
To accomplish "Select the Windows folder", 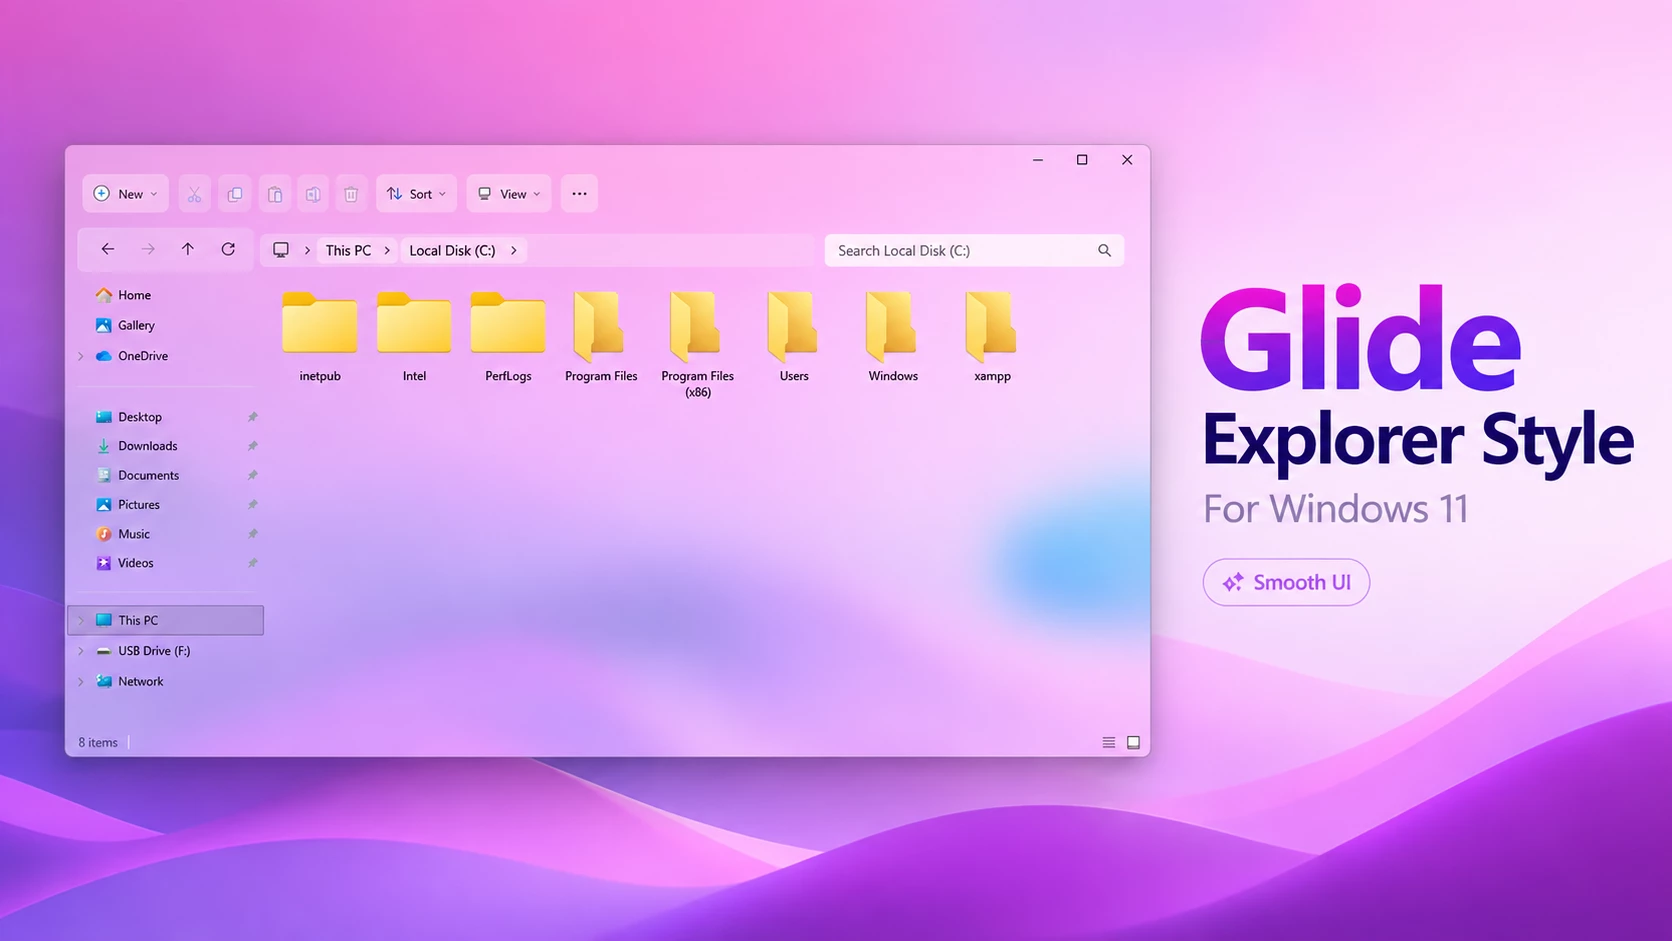I will [x=893, y=336].
